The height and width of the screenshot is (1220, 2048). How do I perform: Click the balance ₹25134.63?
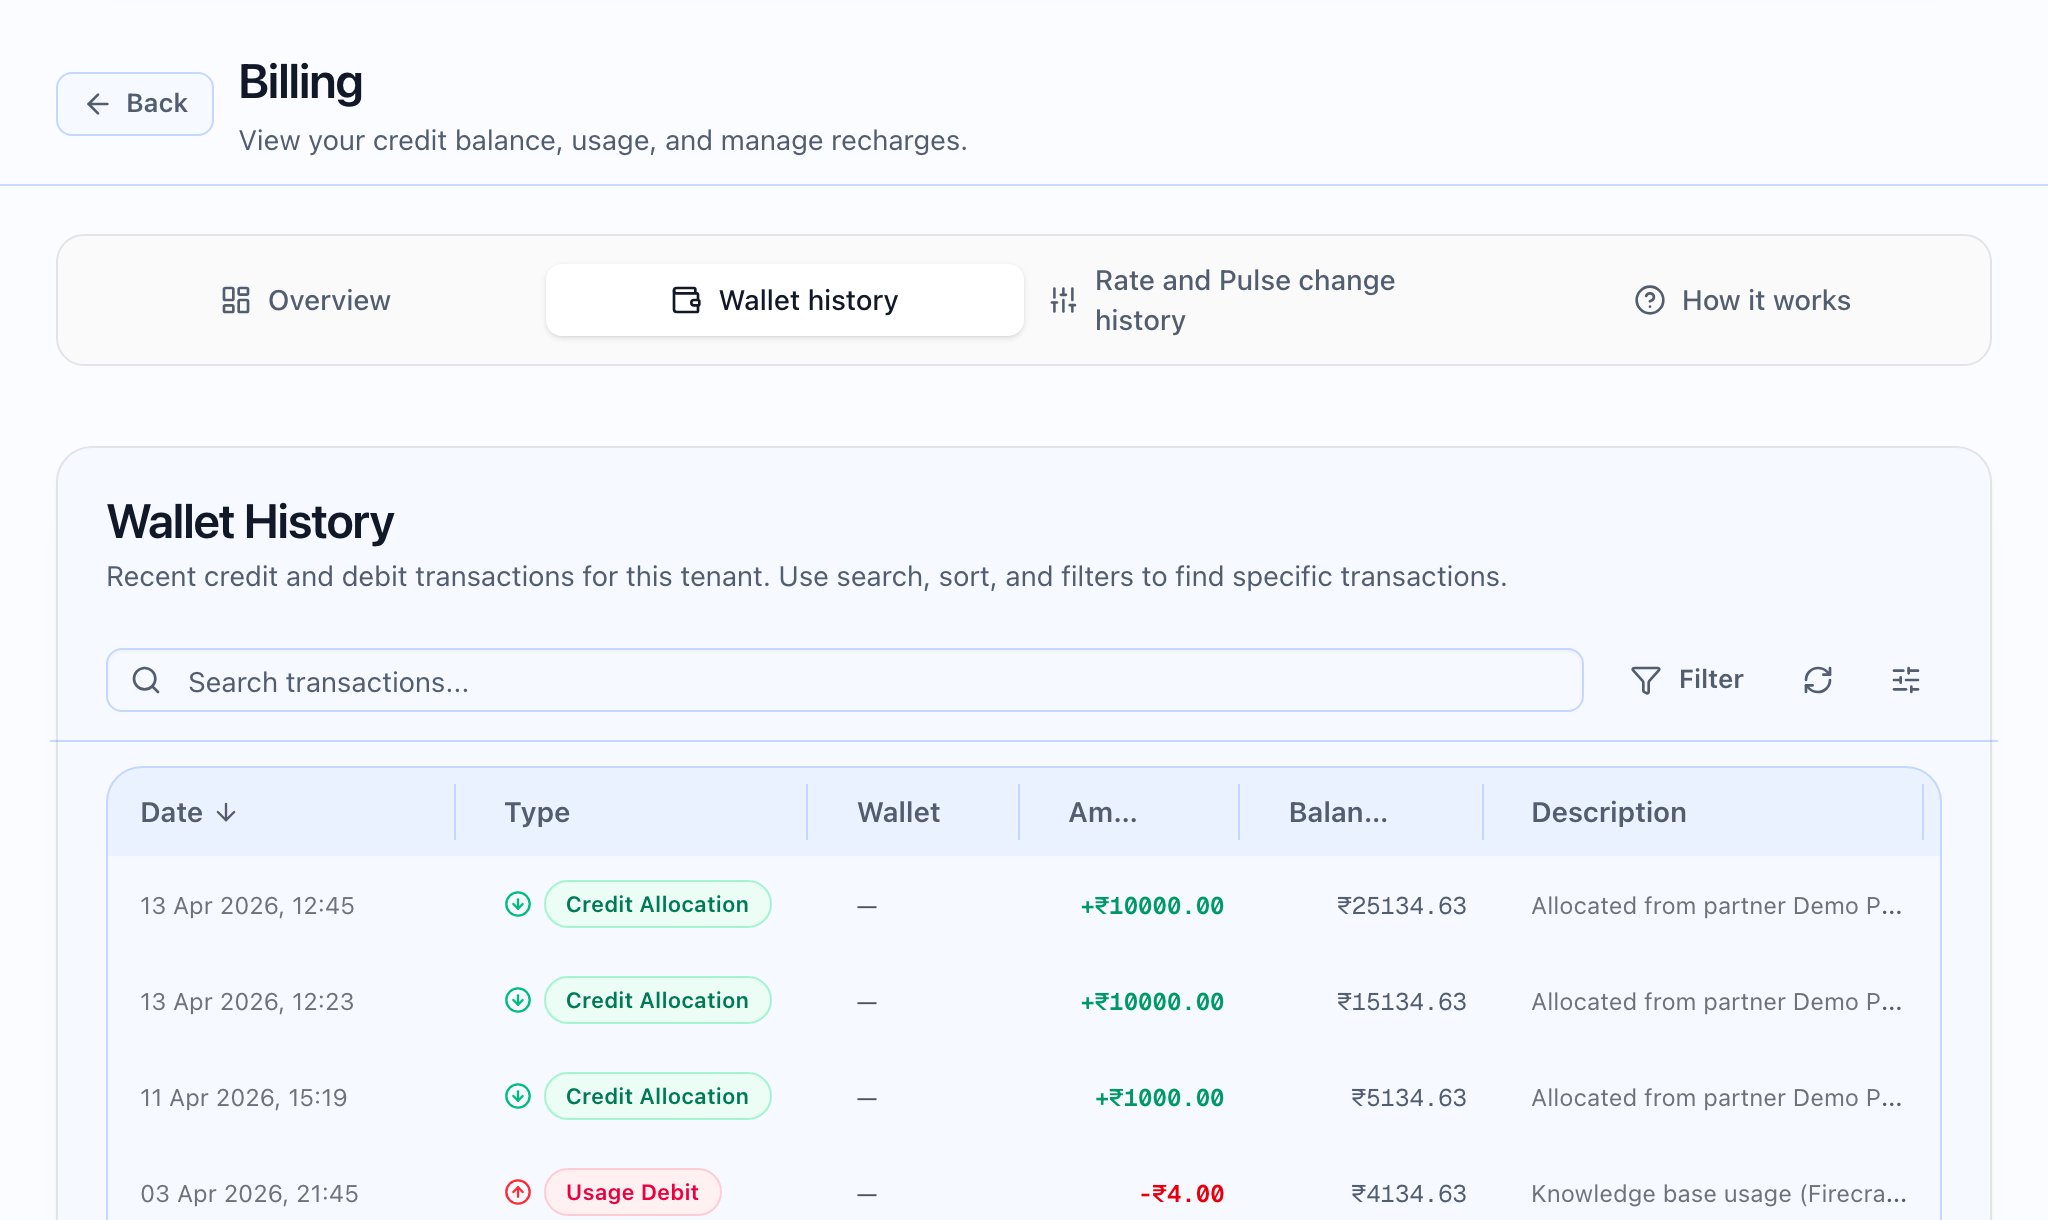click(1402, 906)
